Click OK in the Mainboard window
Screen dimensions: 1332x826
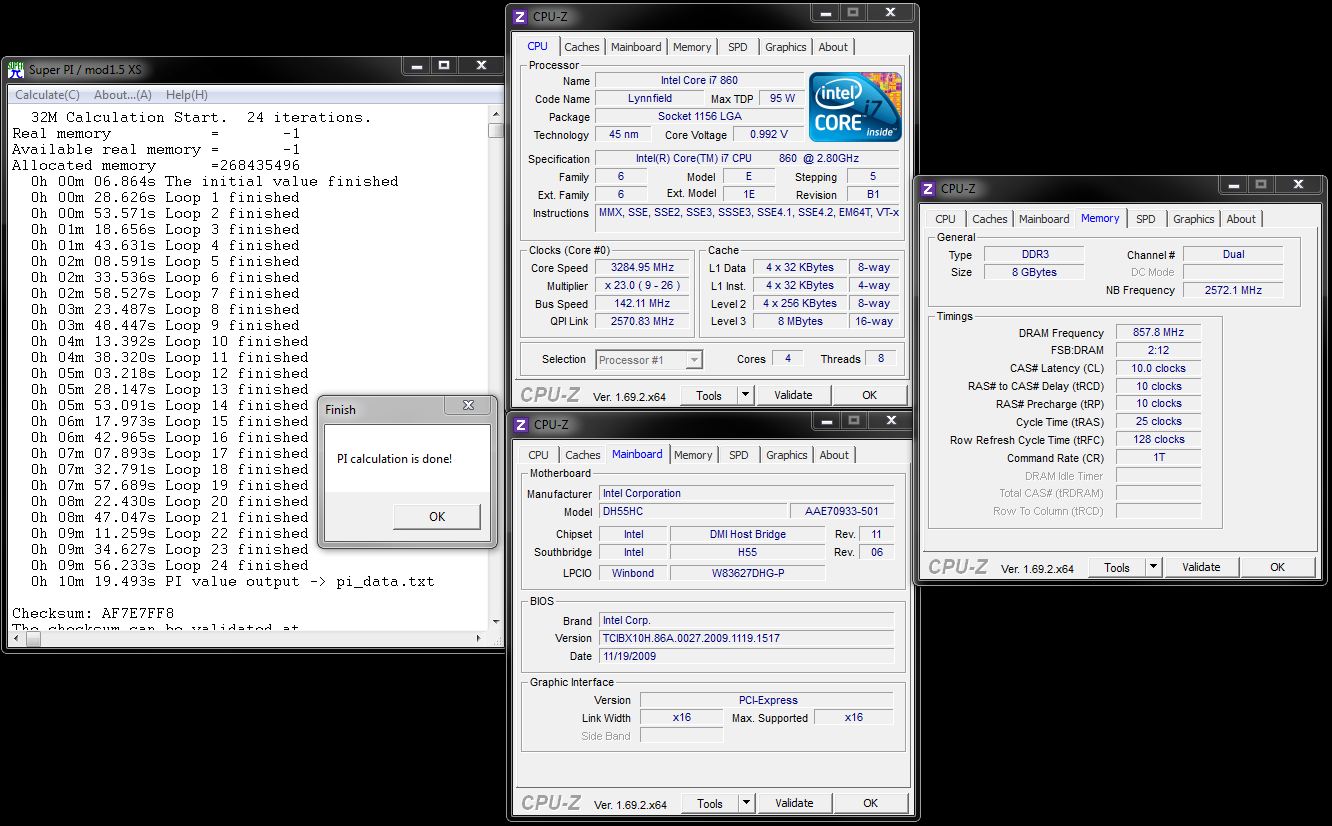point(870,803)
